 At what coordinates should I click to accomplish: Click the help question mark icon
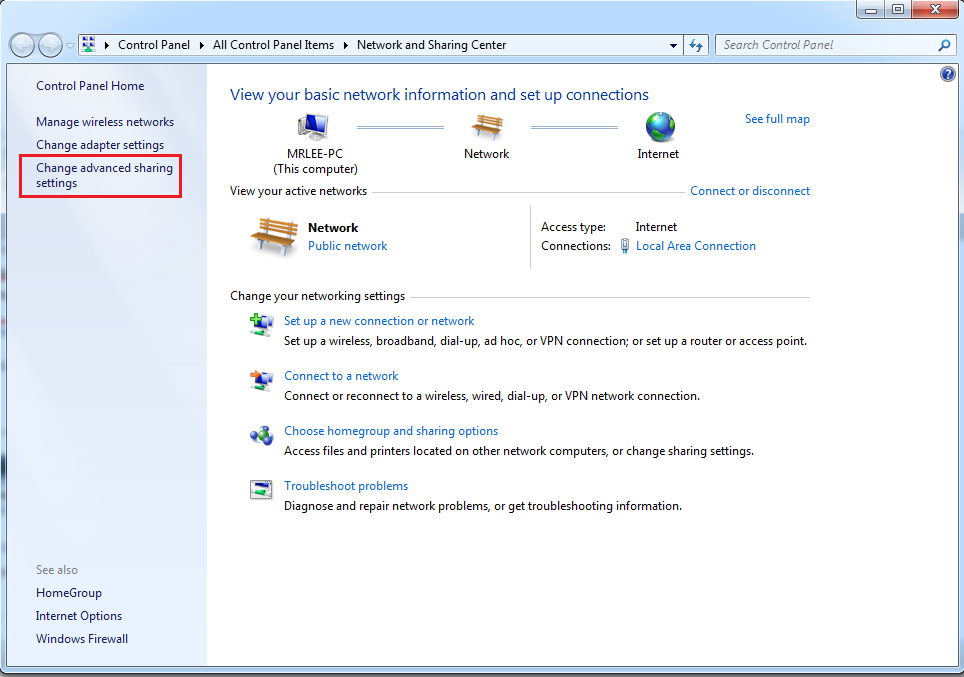click(x=948, y=75)
